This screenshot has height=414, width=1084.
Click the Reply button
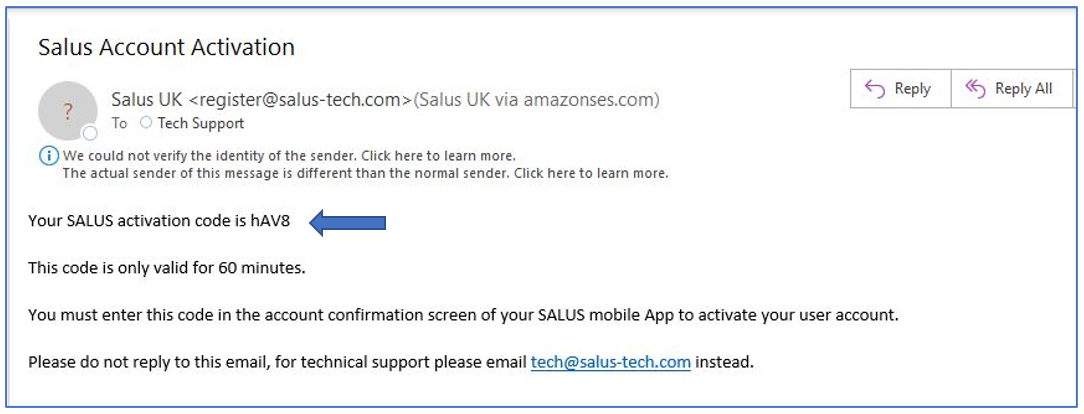coord(901,88)
